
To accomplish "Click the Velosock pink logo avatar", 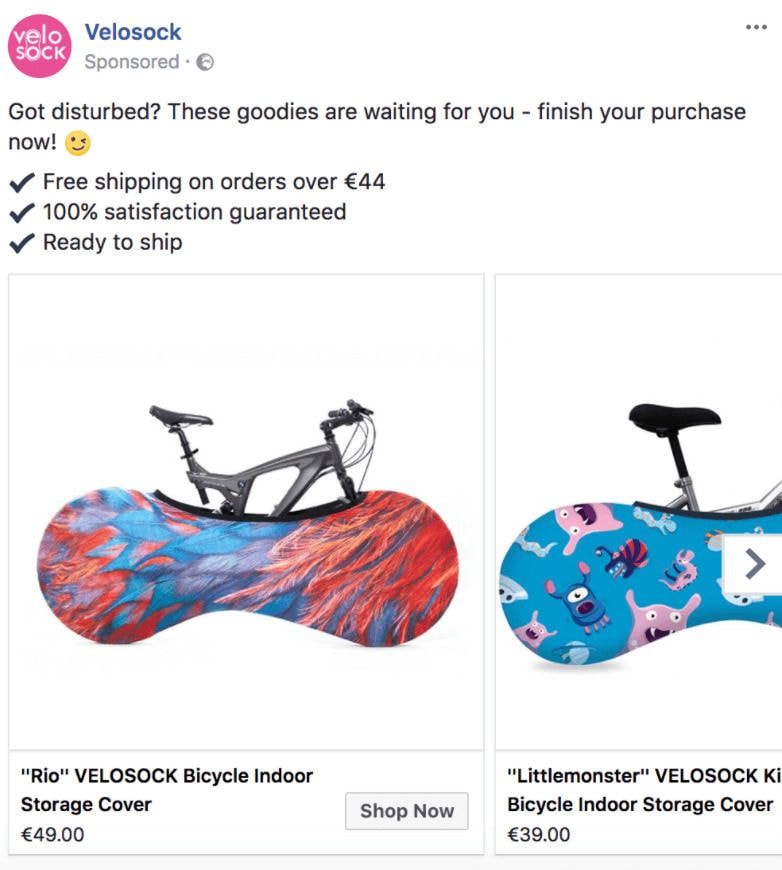I will tap(39, 46).
